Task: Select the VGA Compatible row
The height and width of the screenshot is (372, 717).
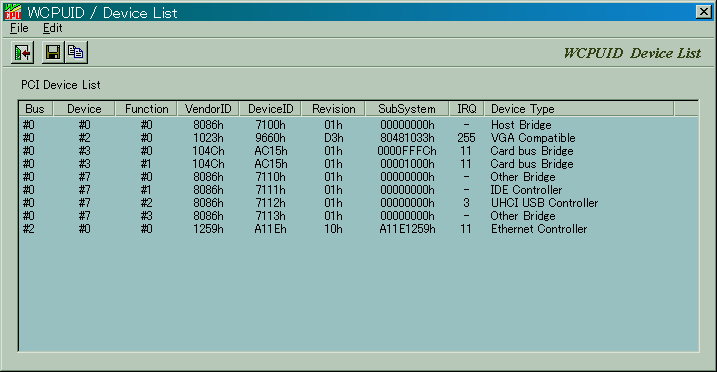Action: (x=358, y=138)
